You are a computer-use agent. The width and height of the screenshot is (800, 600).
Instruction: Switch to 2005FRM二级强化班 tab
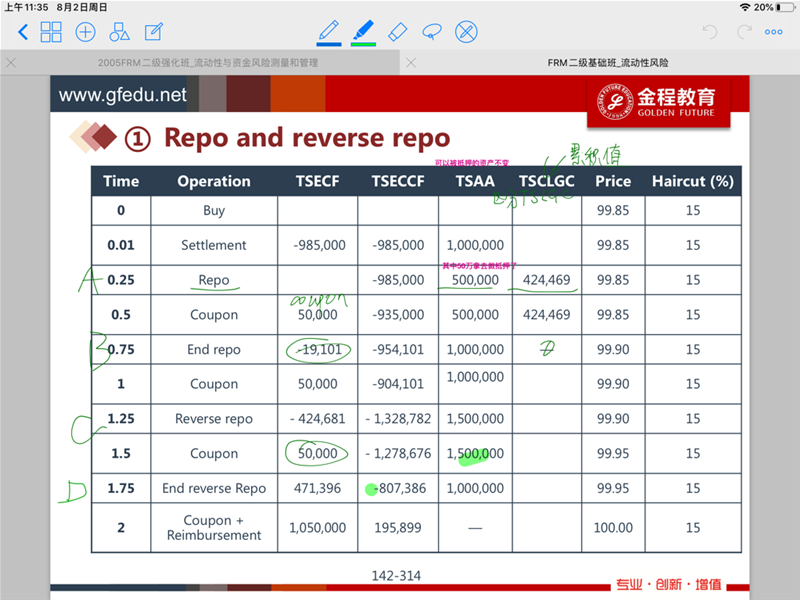point(208,62)
